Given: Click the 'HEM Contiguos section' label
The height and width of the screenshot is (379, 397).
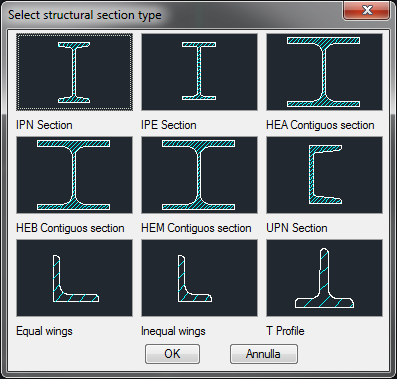Looking at the screenshot, I should pos(196,228).
